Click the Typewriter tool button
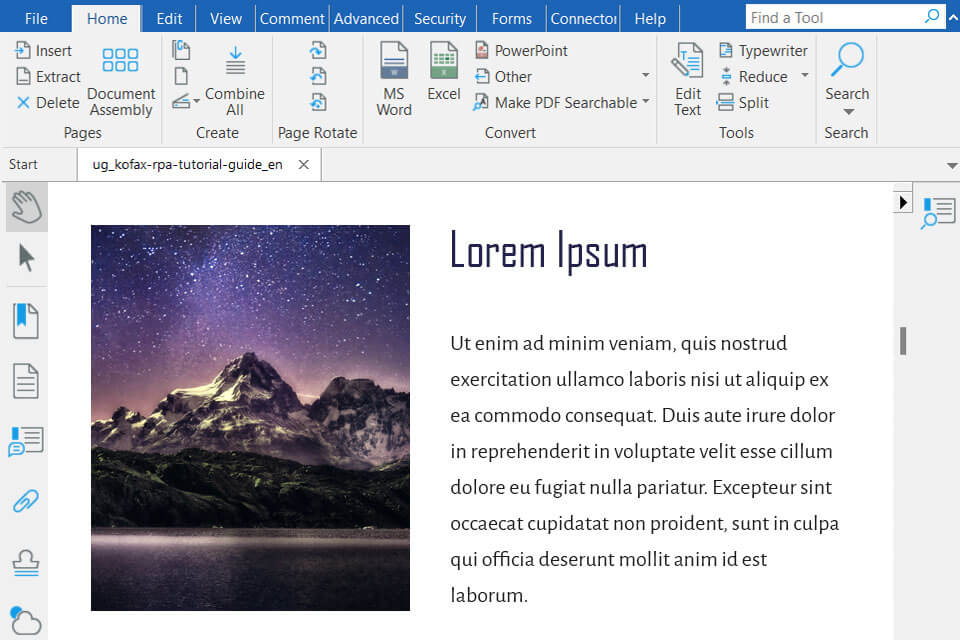The width and height of the screenshot is (960, 640). coord(762,50)
